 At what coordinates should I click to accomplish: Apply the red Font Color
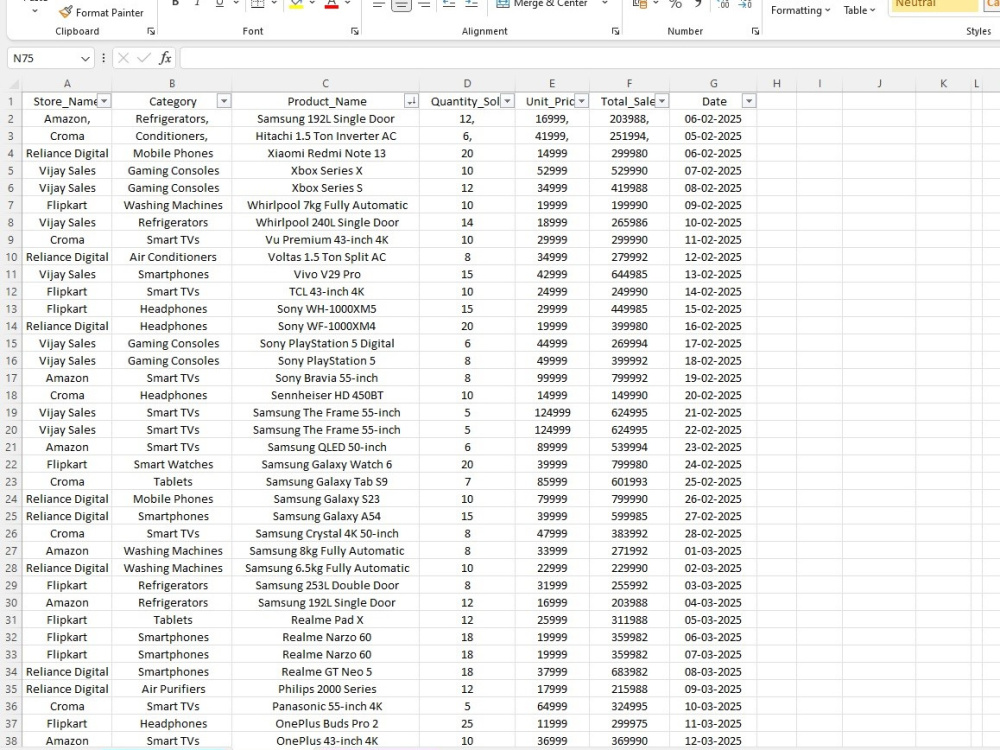331,3
